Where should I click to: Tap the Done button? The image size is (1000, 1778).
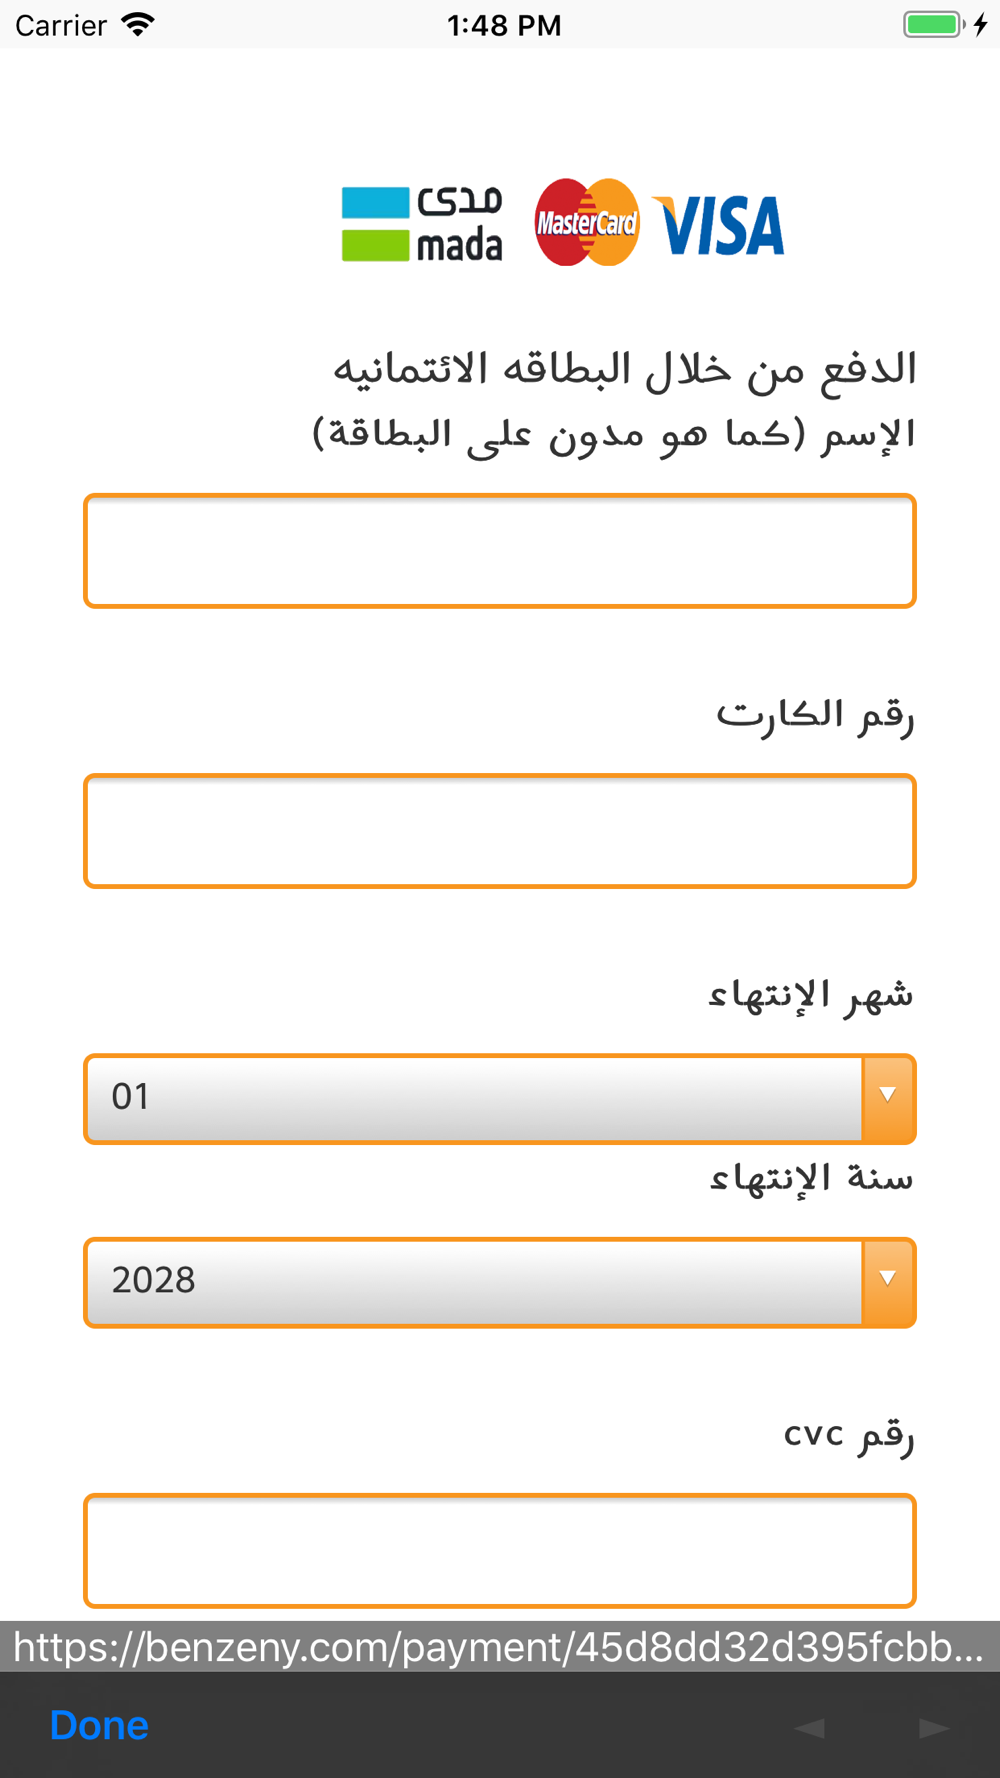click(99, 1725)
